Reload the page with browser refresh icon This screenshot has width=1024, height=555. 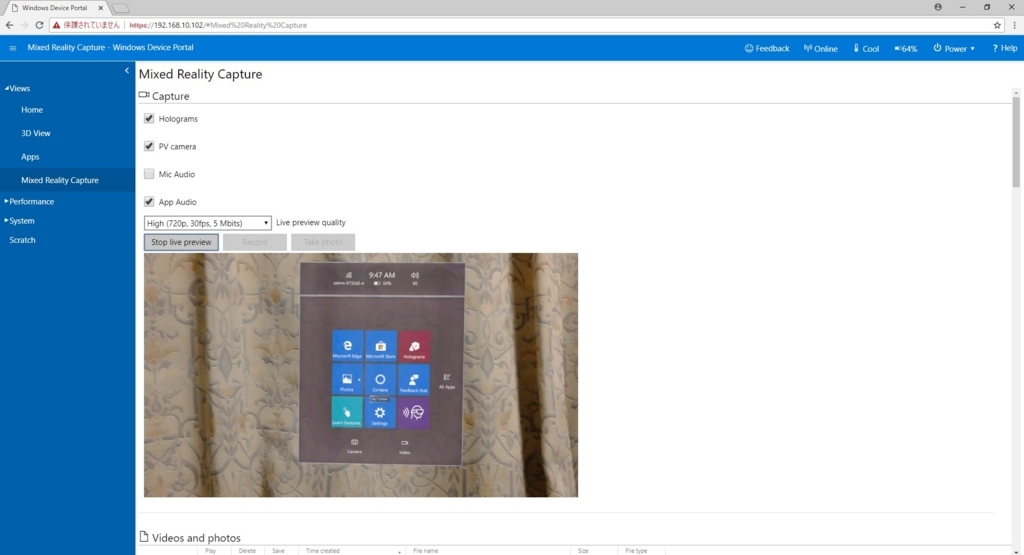(x=39, y=25)
